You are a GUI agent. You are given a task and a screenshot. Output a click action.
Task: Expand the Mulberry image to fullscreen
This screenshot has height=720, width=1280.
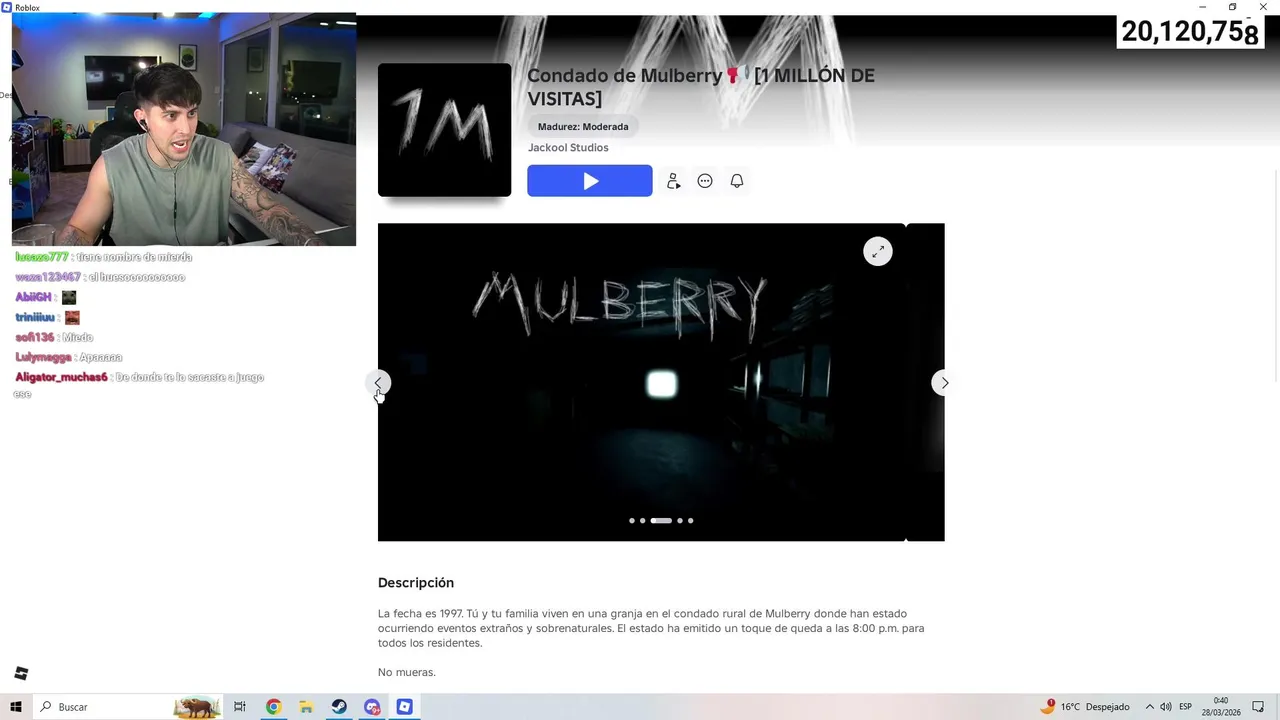[878, 251]
